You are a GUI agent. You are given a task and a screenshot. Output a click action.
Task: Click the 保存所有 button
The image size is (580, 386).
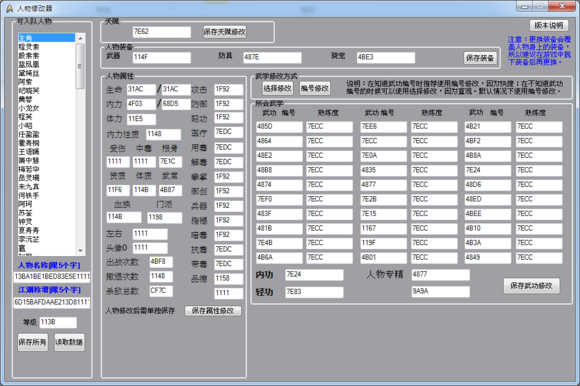coord(33,342)
